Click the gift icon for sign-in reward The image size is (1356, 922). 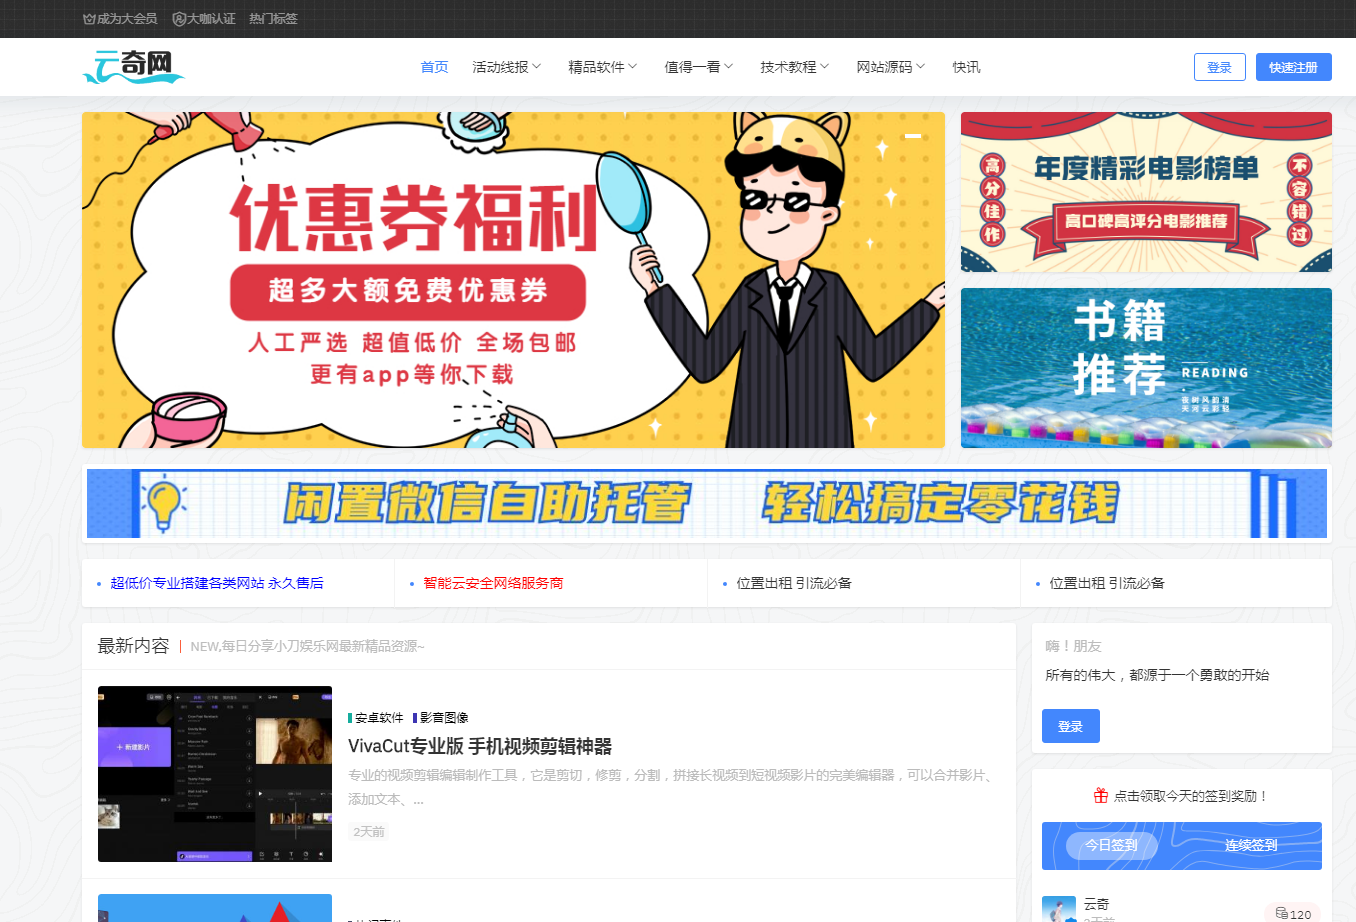click(1100, 796)
